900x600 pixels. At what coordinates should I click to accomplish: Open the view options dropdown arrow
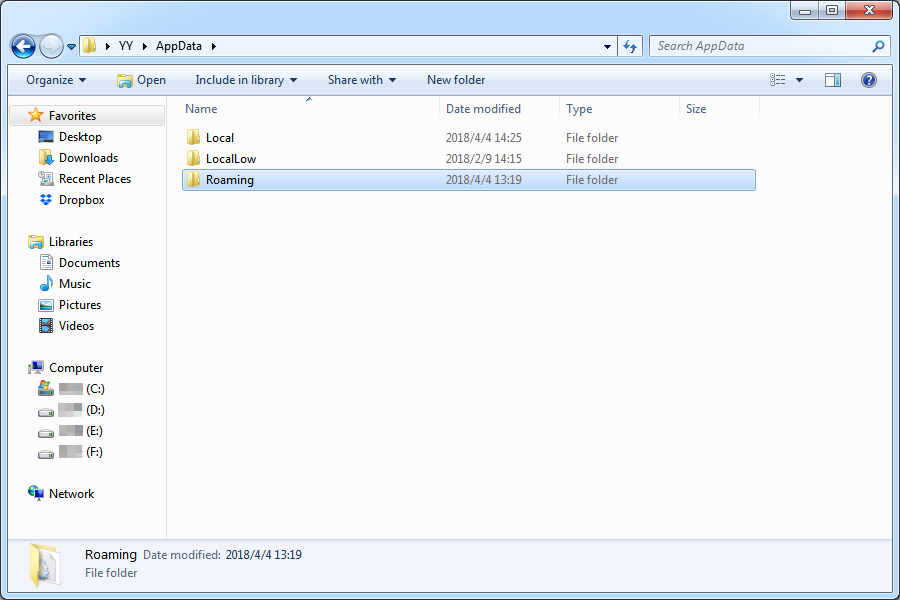pos(799,80)
